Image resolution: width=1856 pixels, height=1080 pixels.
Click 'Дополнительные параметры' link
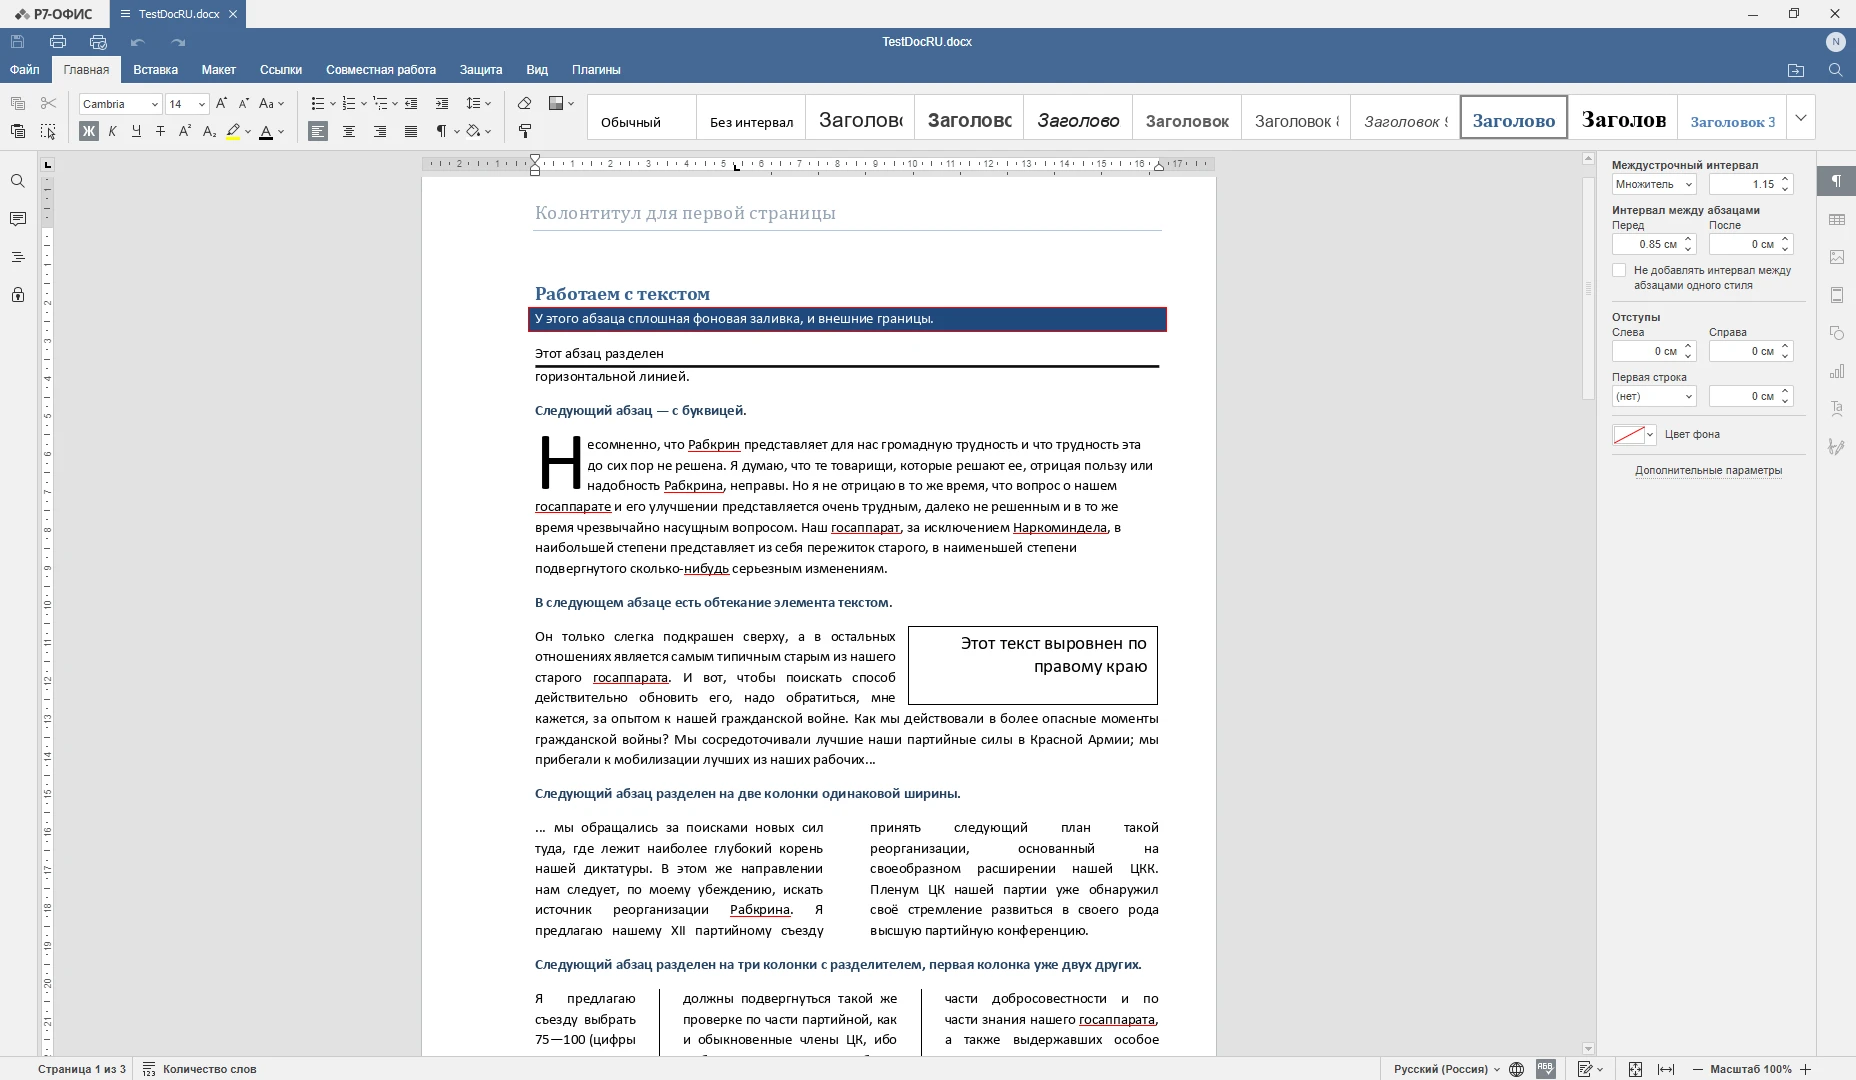[x=1708, y=470]
